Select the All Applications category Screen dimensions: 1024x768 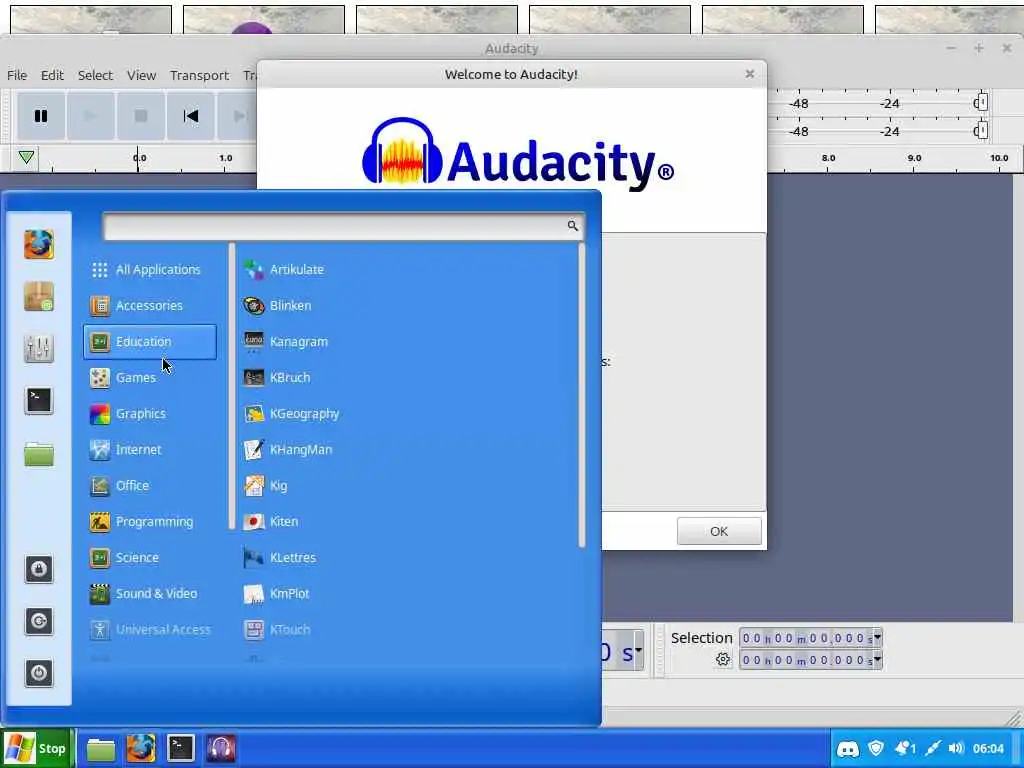pyautogui.click(x=150, y=270)
